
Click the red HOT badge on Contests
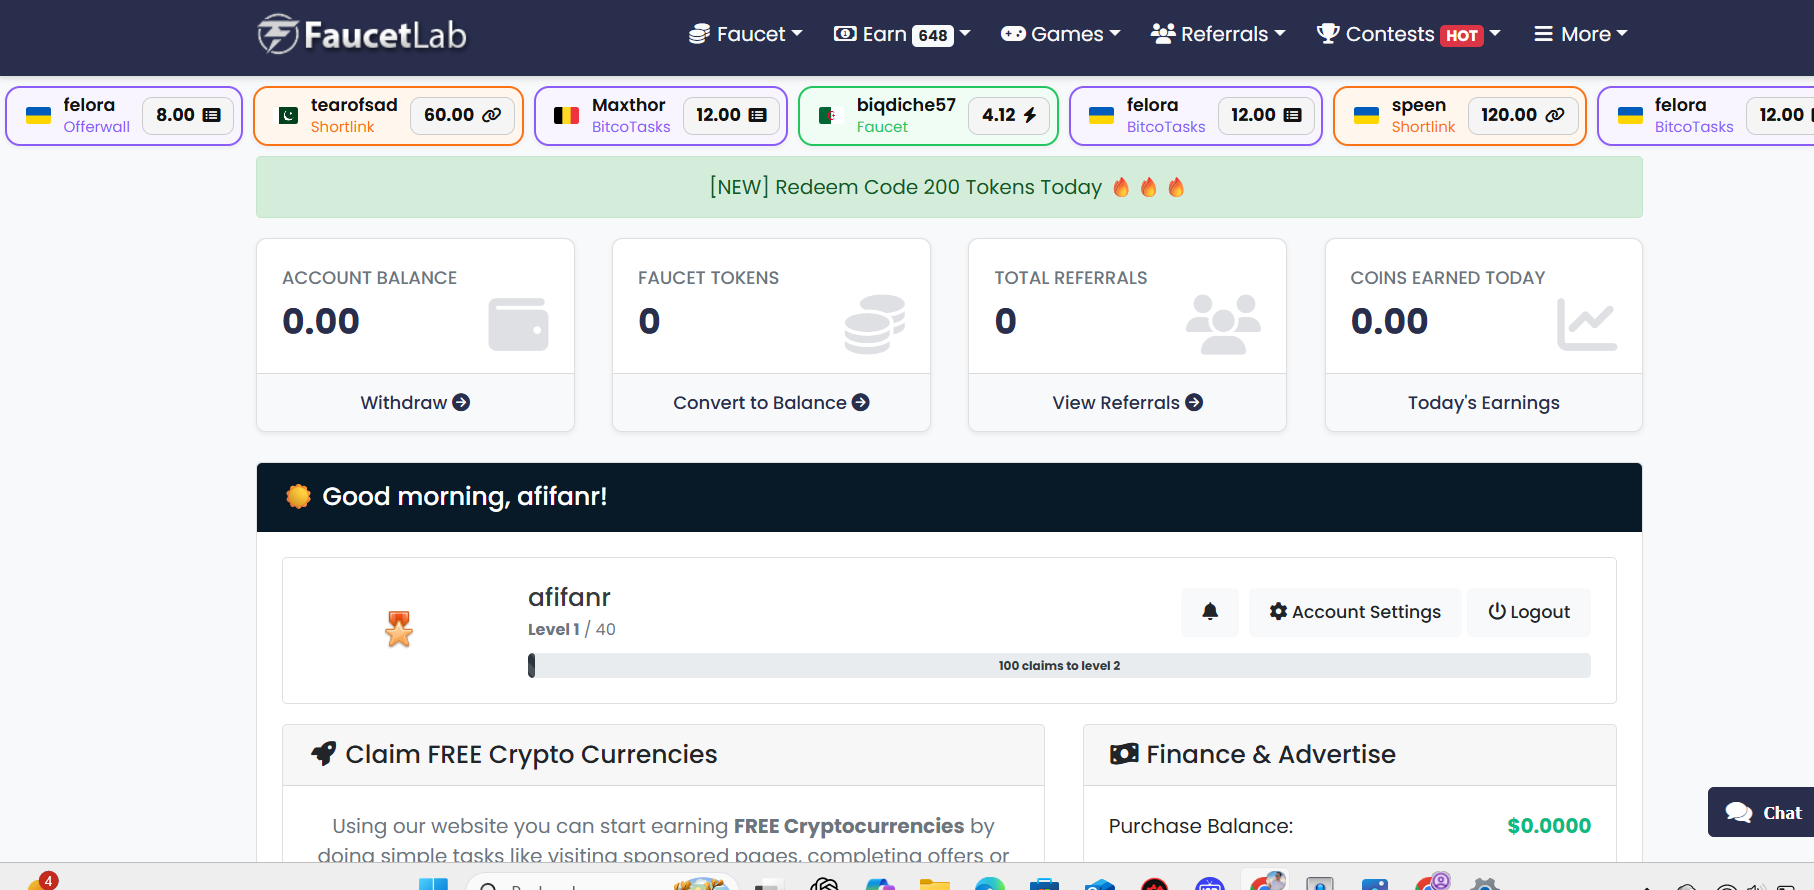[x=1462, y=35]
